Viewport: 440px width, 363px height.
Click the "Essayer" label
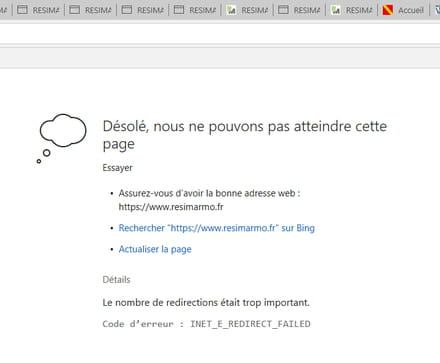pos(117,168)
